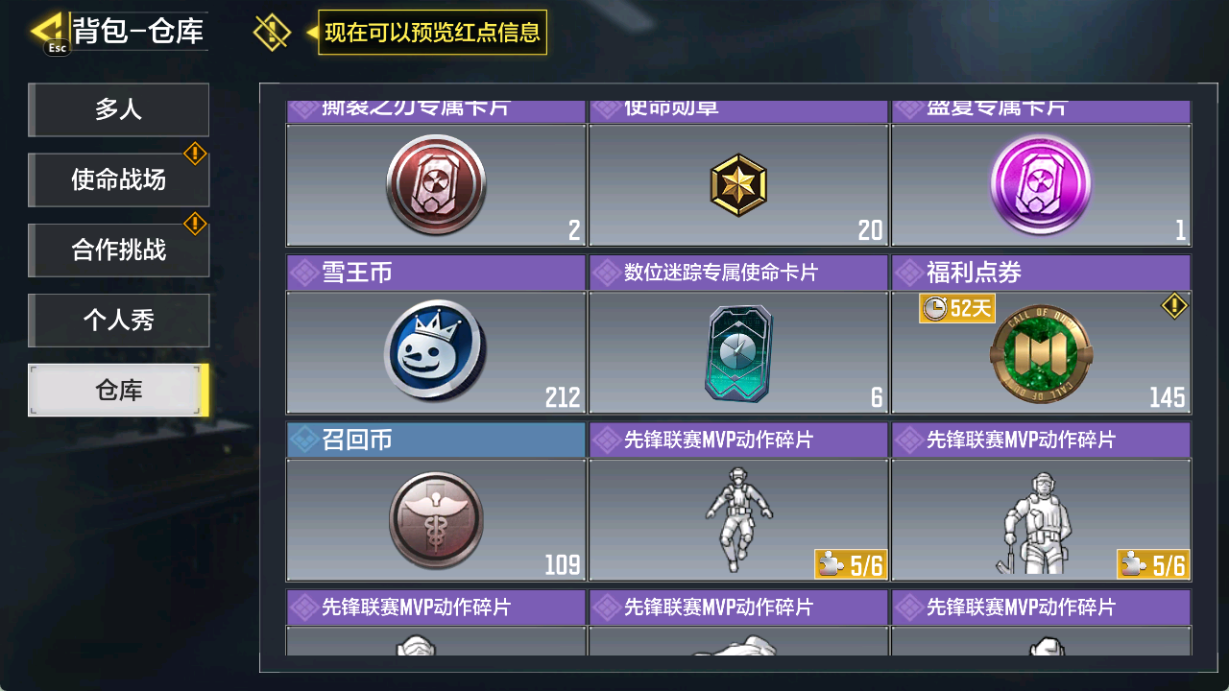Viewport: 1229px width, 691px height.
Task: Click the alert badge on 使命战场 tab
Action: pos(195,153)
